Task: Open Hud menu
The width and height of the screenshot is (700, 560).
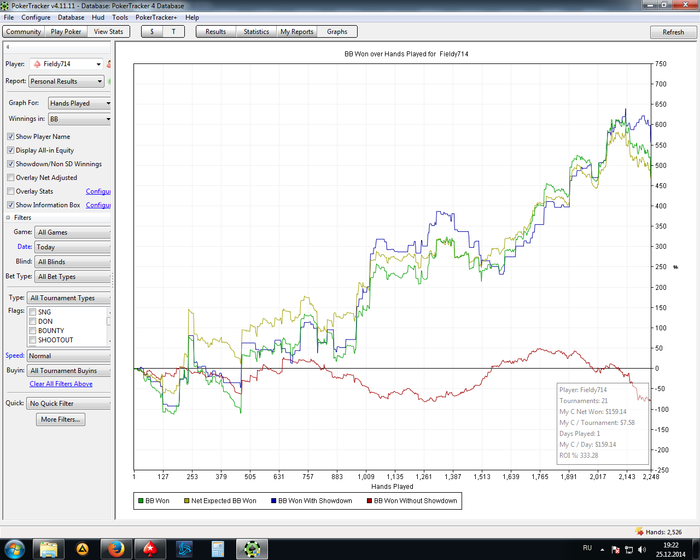Action: [98, 17]
